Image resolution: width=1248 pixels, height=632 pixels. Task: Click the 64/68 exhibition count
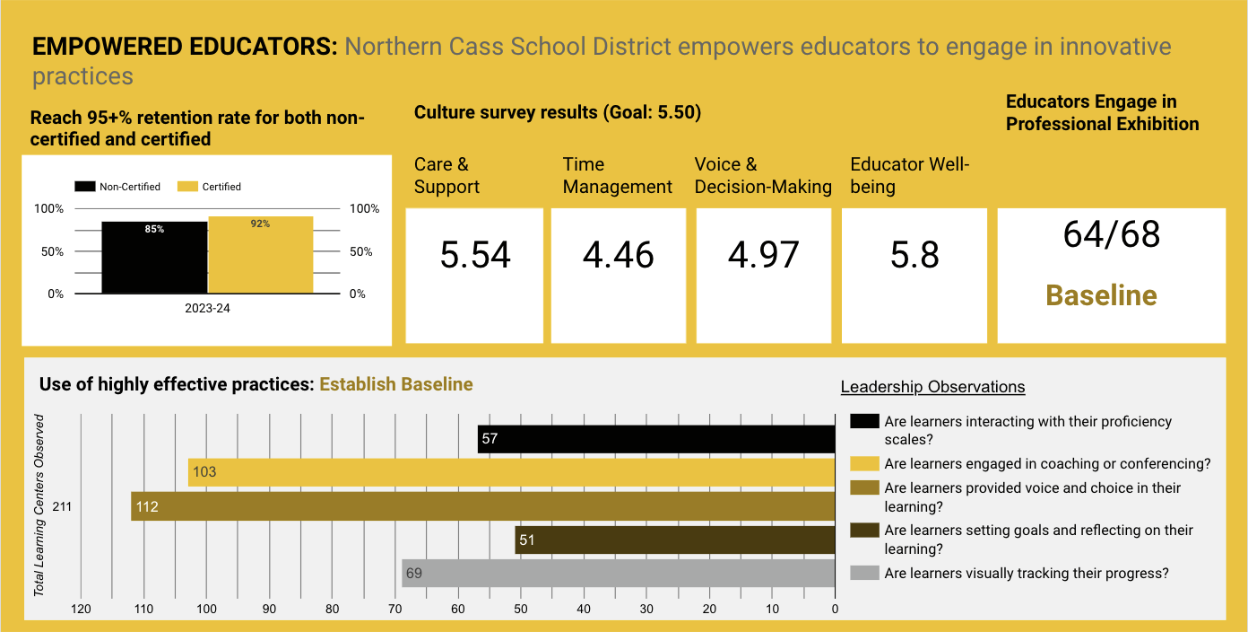click(x=1111, y=234)
